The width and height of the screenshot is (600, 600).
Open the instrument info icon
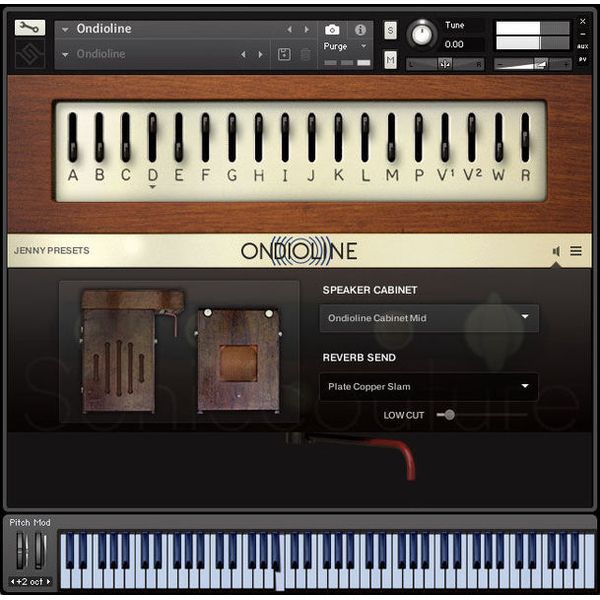[360, 29]
